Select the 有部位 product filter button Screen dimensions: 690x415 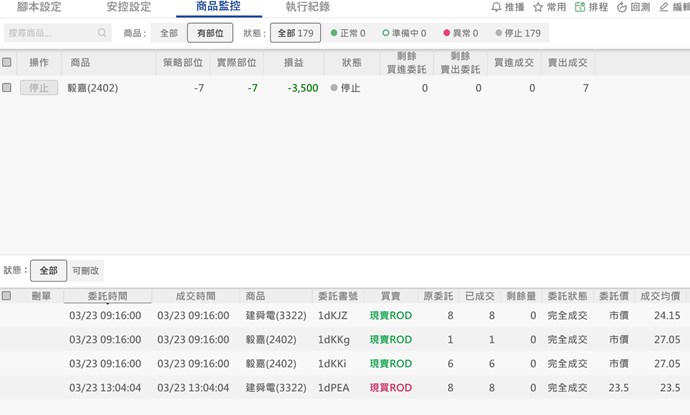210,33
